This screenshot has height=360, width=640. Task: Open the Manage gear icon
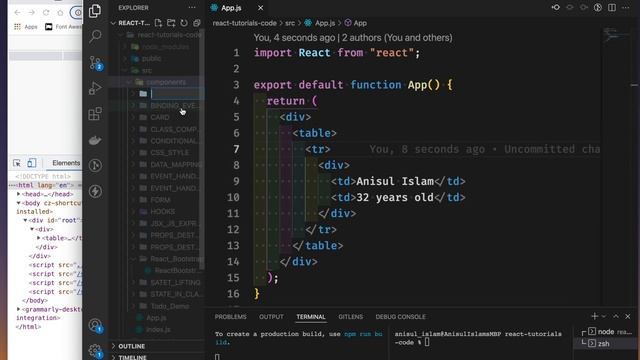click(x=96, y=351)
